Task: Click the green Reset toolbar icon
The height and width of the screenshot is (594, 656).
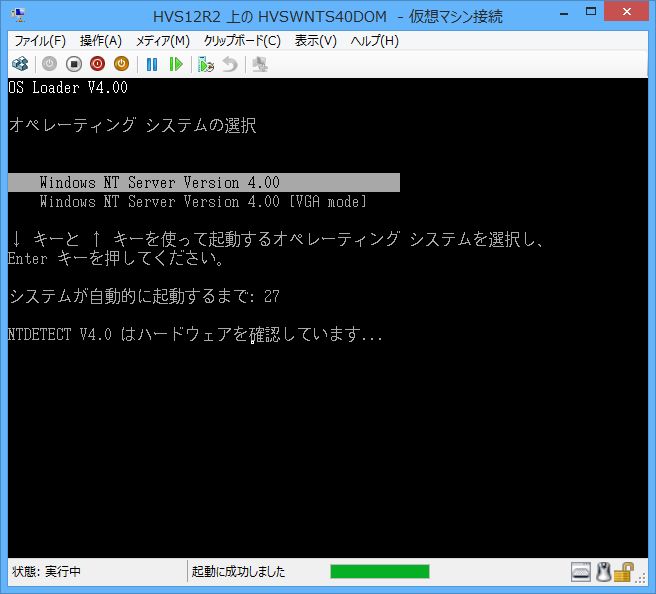Action: coord(176,64)
